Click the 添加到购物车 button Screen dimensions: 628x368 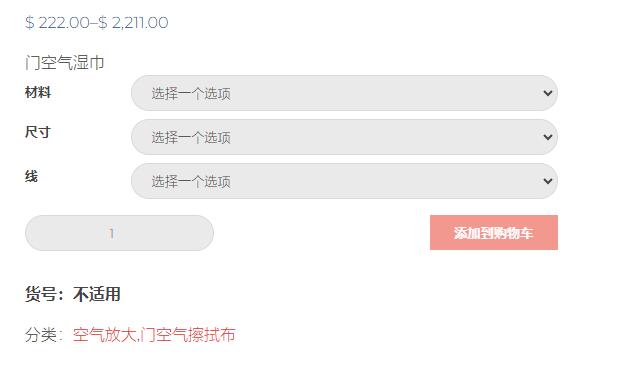494,233
